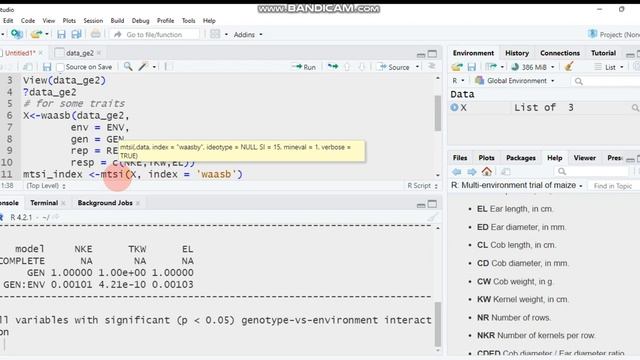Create new project via main toolbar icon

[x=16, y=34]
